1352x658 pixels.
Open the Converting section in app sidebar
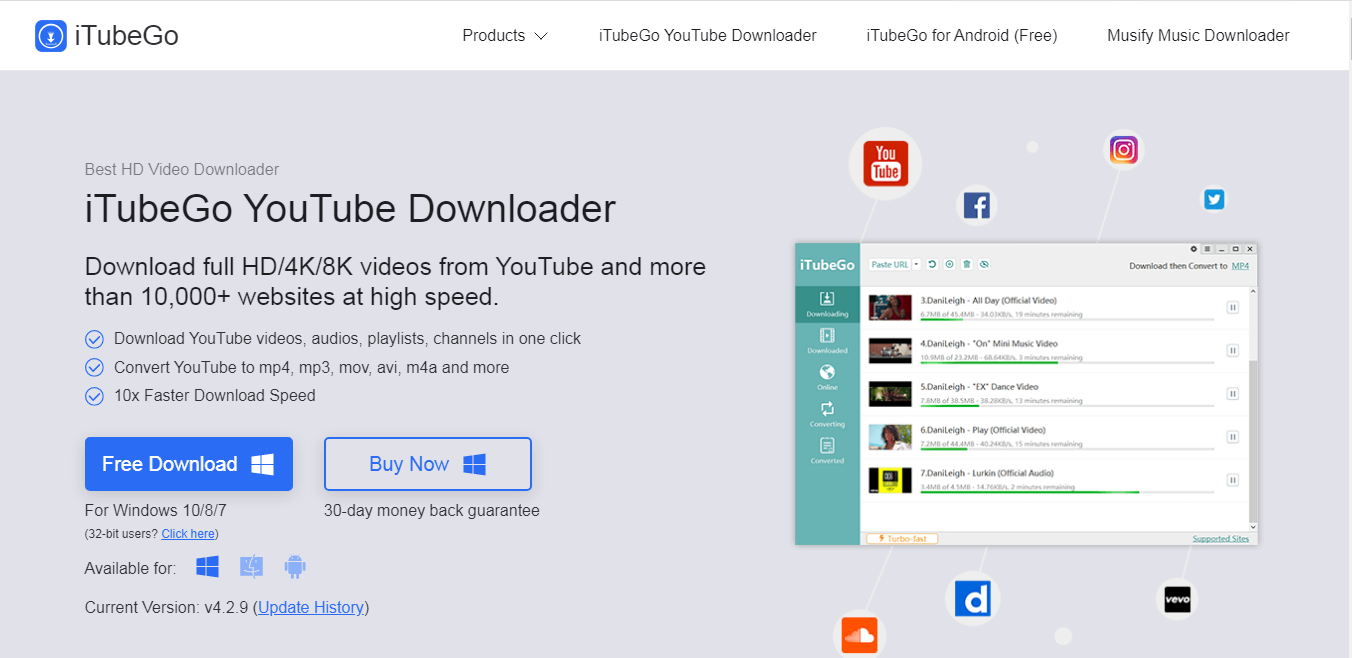(827, 415)
